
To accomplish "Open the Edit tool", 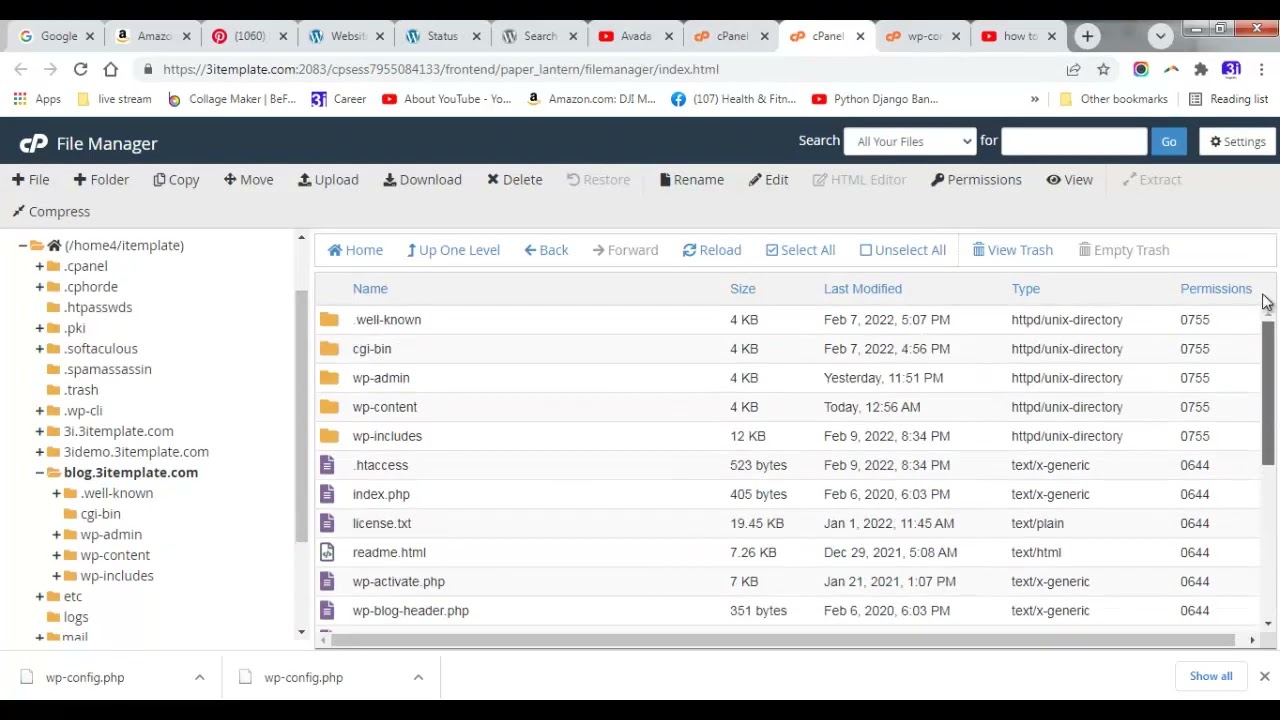I will 769,180.
